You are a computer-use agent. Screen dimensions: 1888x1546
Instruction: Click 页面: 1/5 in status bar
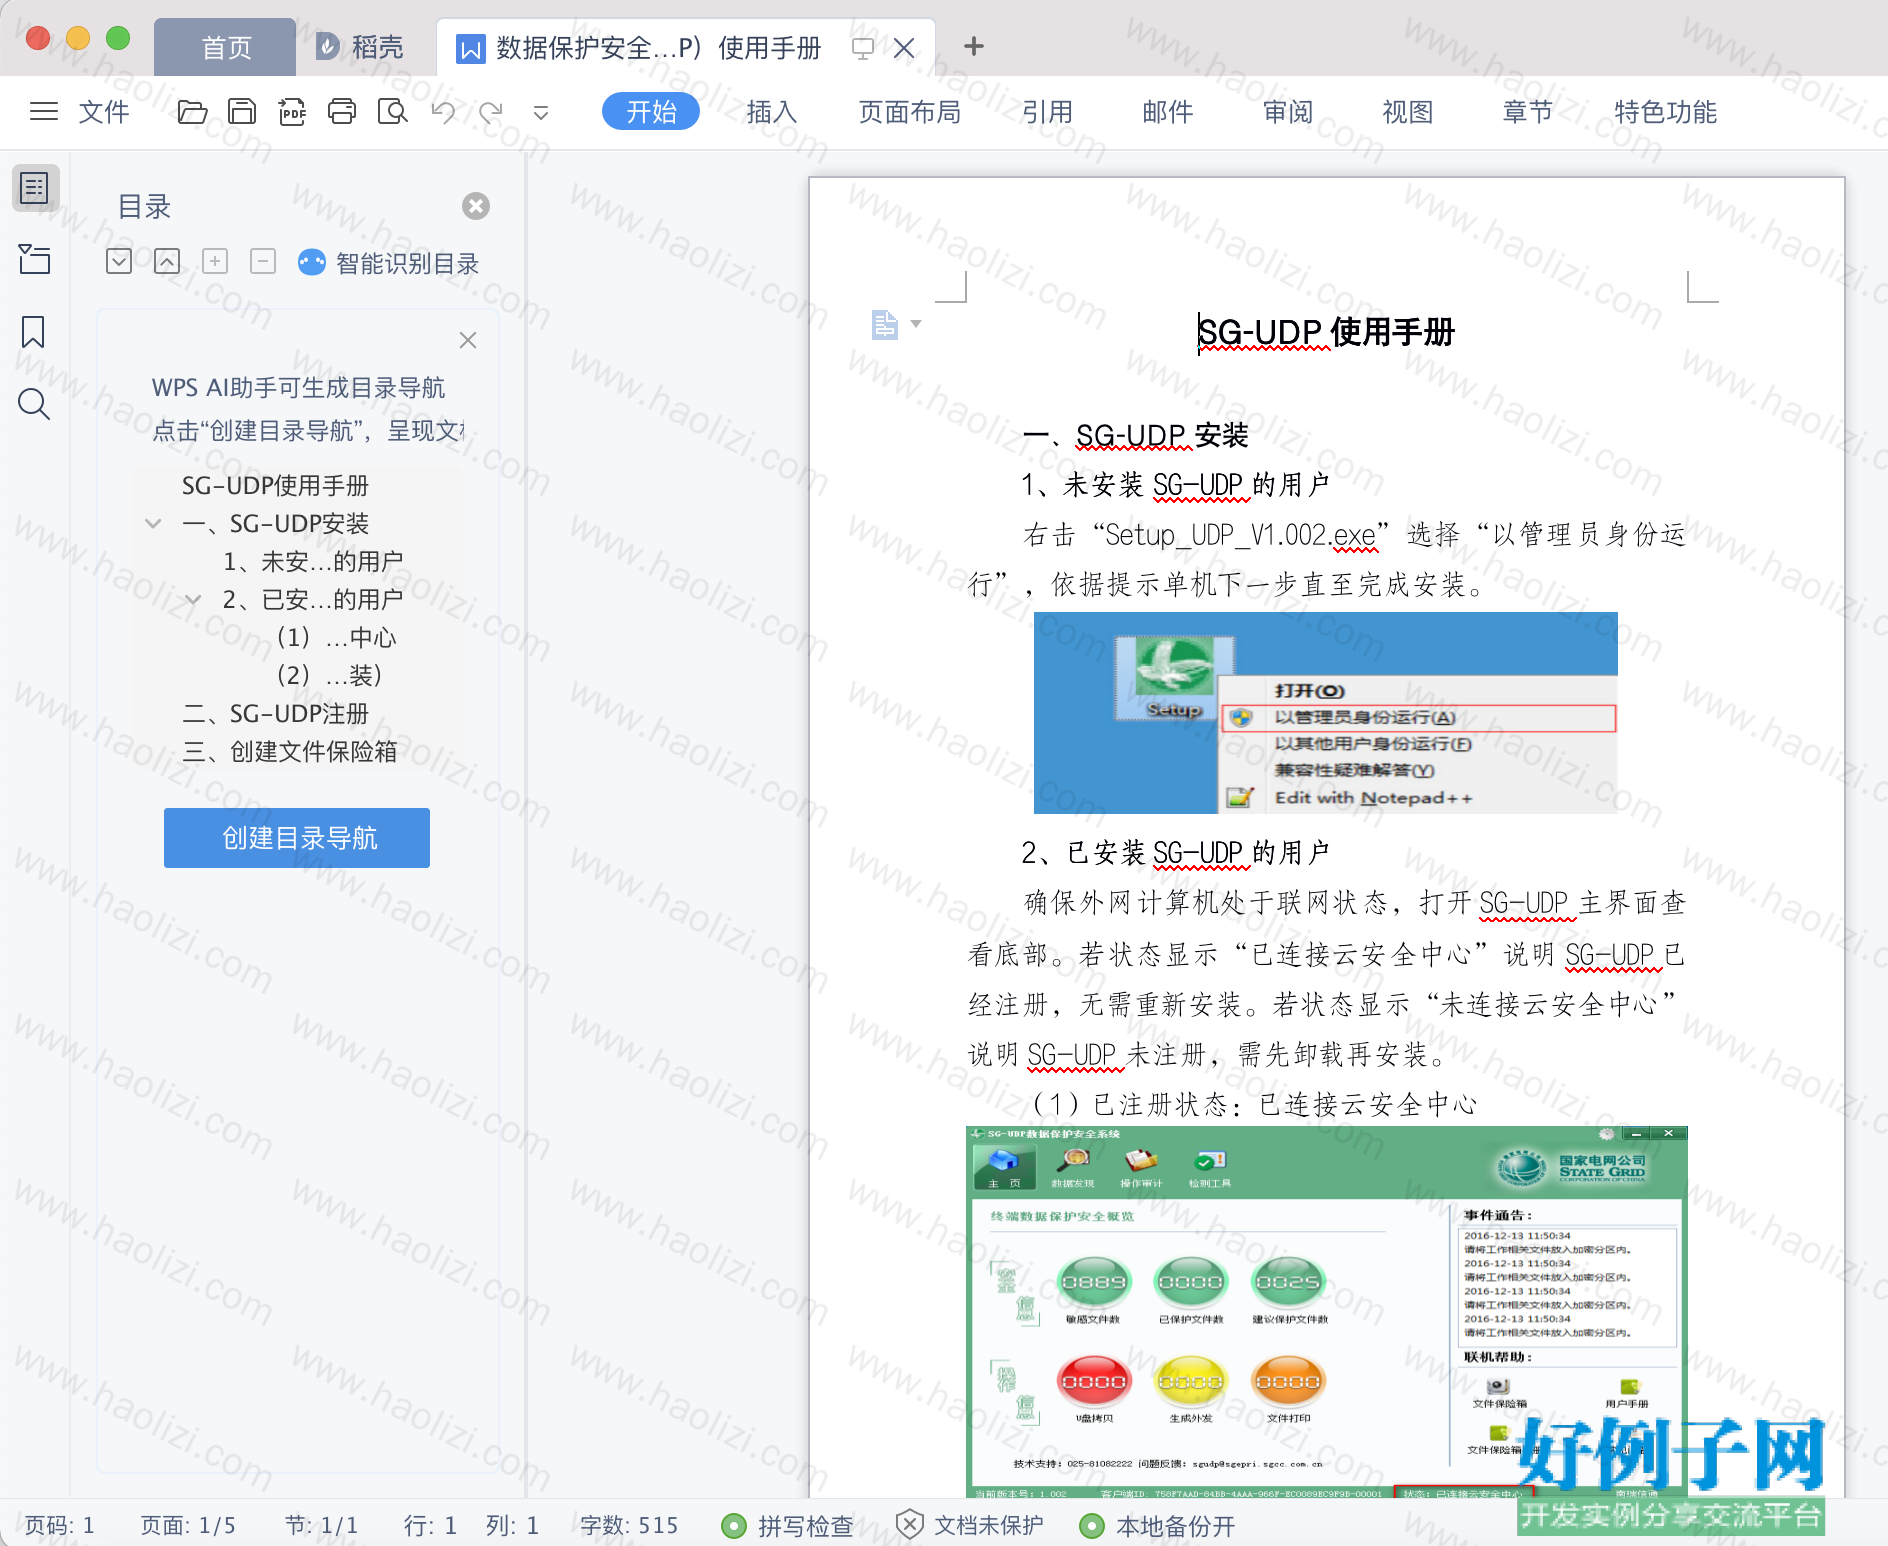pos(188,1526)
